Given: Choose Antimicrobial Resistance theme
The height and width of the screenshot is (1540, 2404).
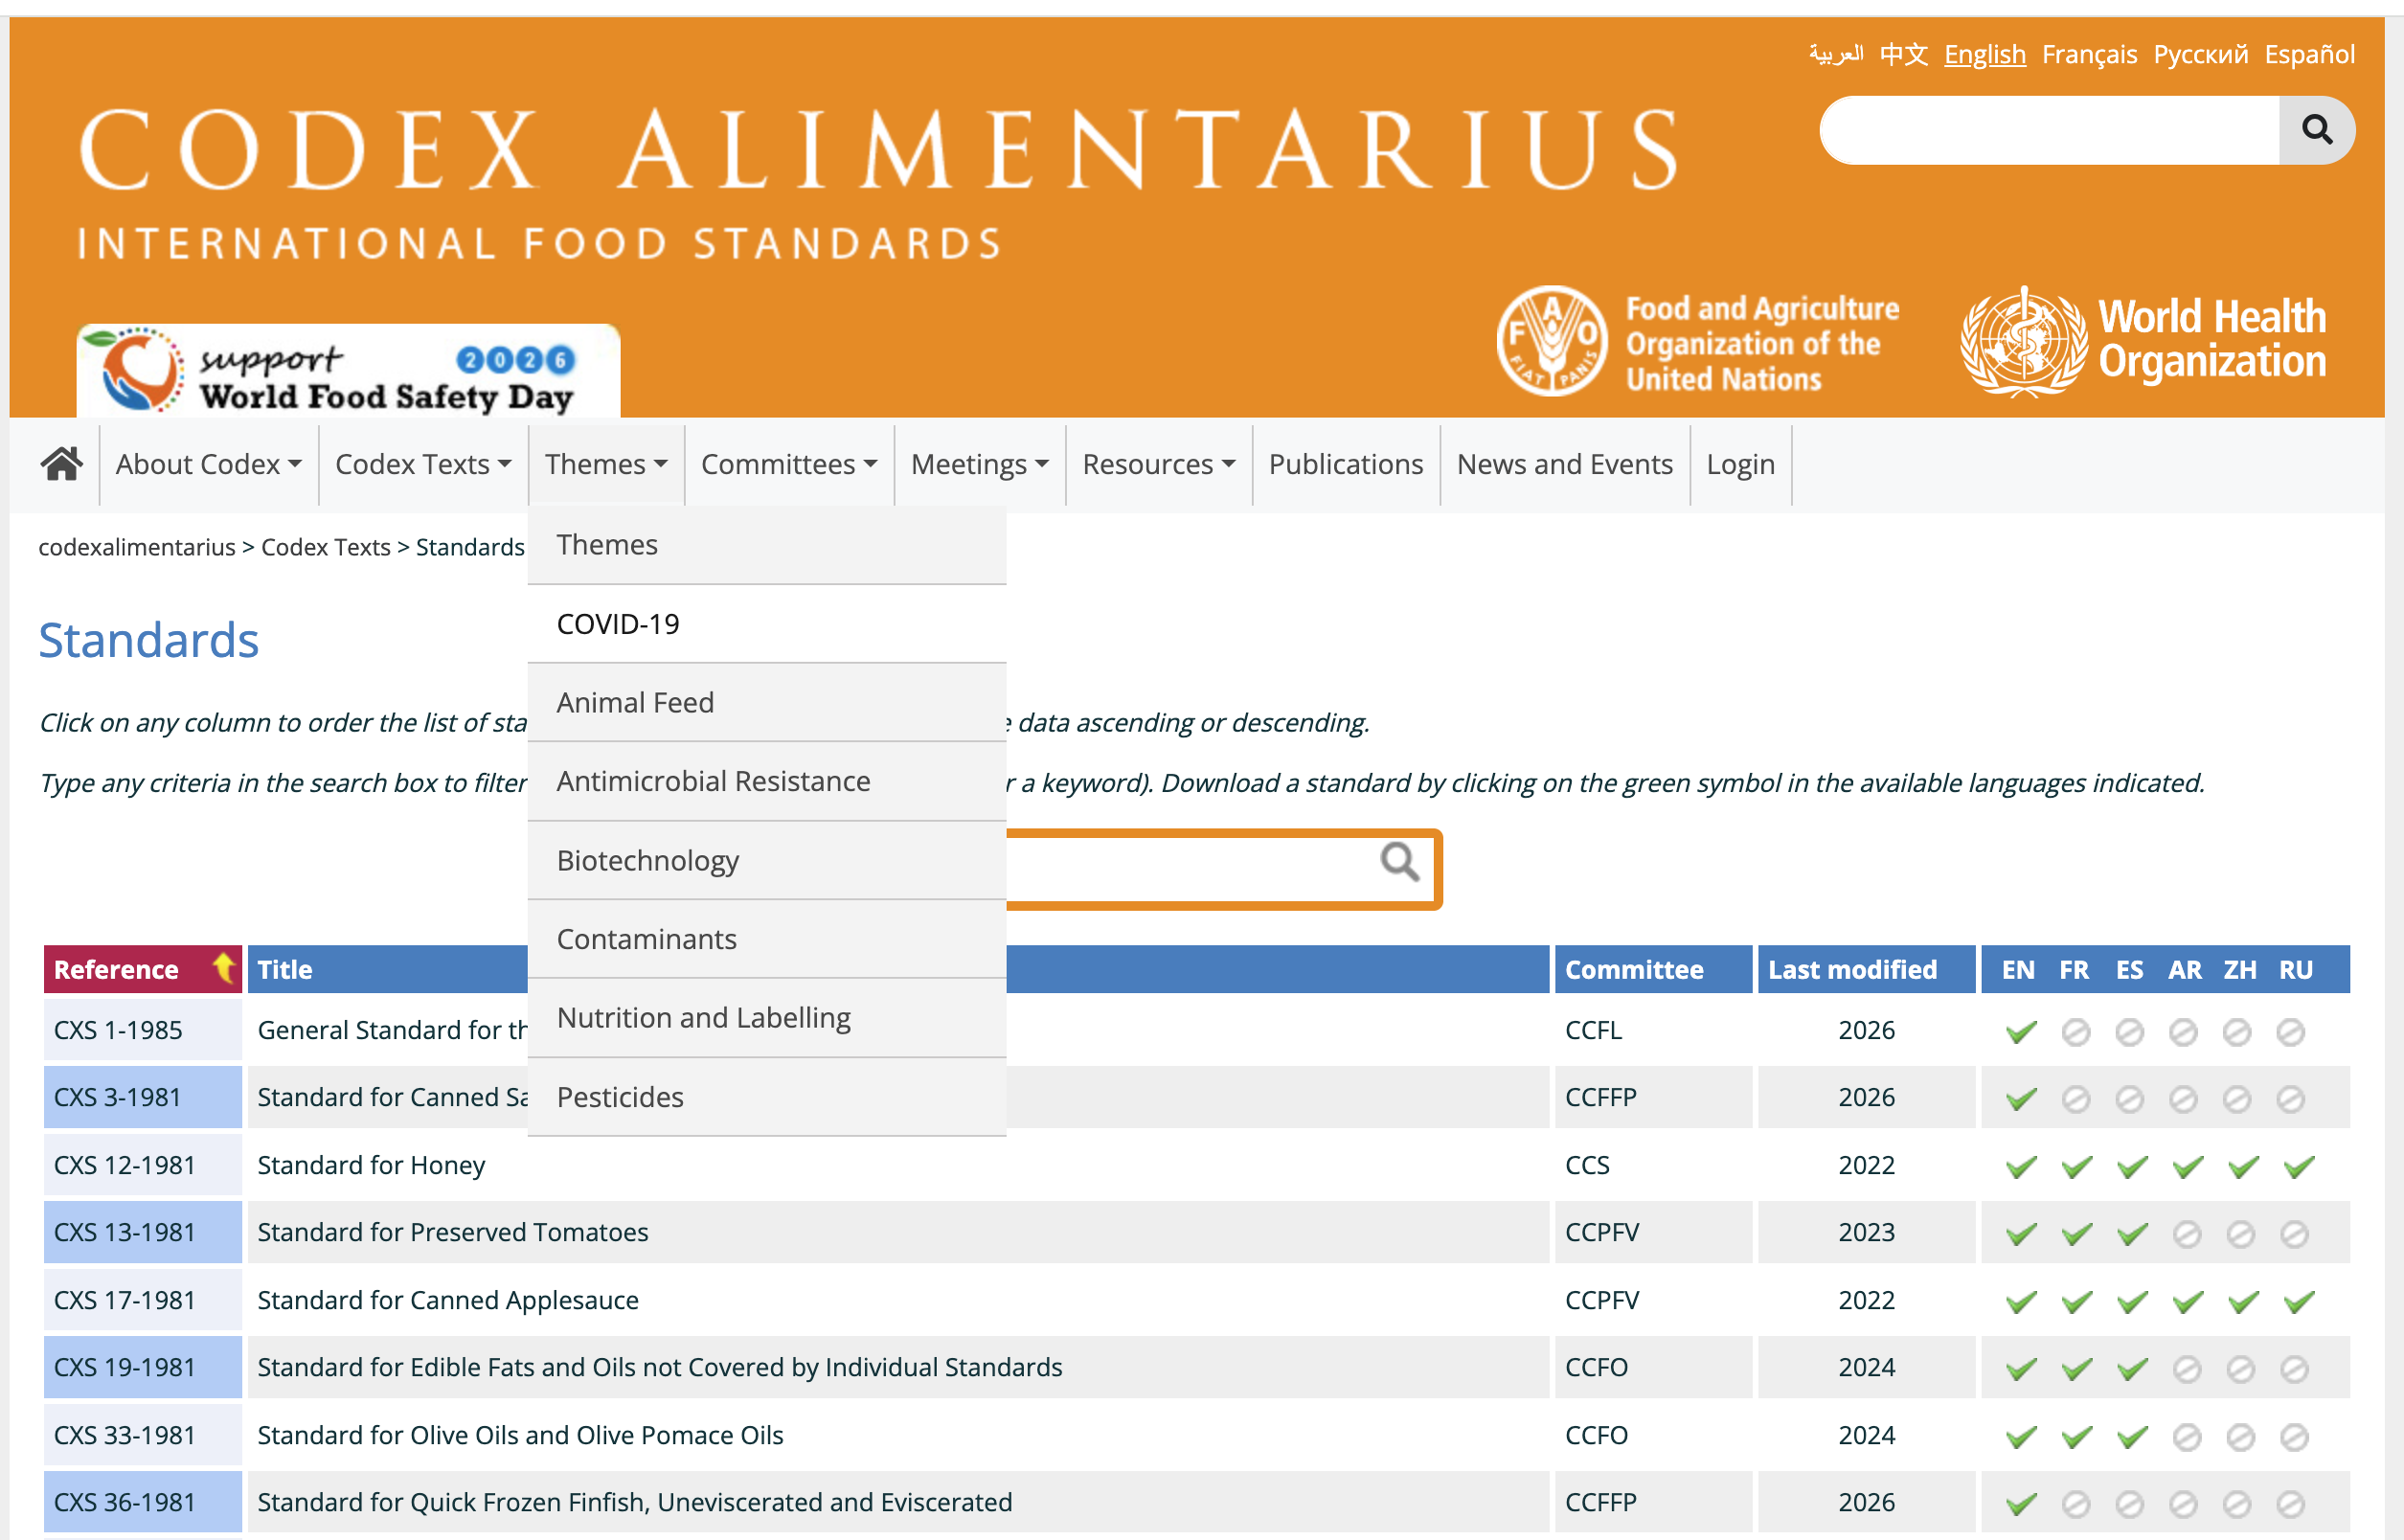Looking at the screenshot, I should [x=767, y=781].
